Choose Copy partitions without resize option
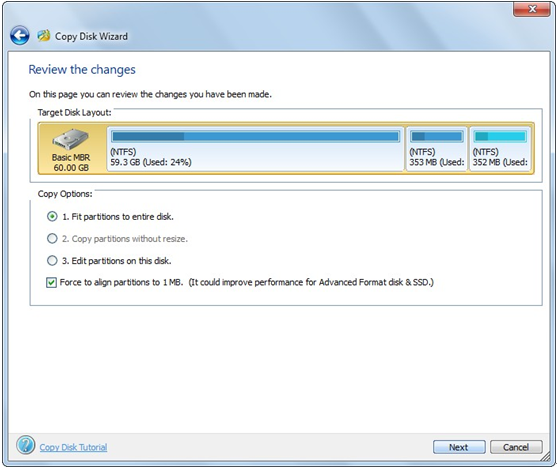 point(52,238)
